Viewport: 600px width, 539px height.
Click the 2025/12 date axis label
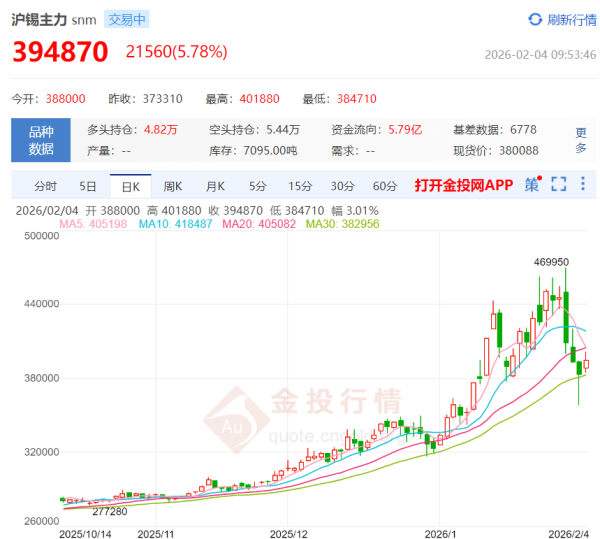coord(289,534)
